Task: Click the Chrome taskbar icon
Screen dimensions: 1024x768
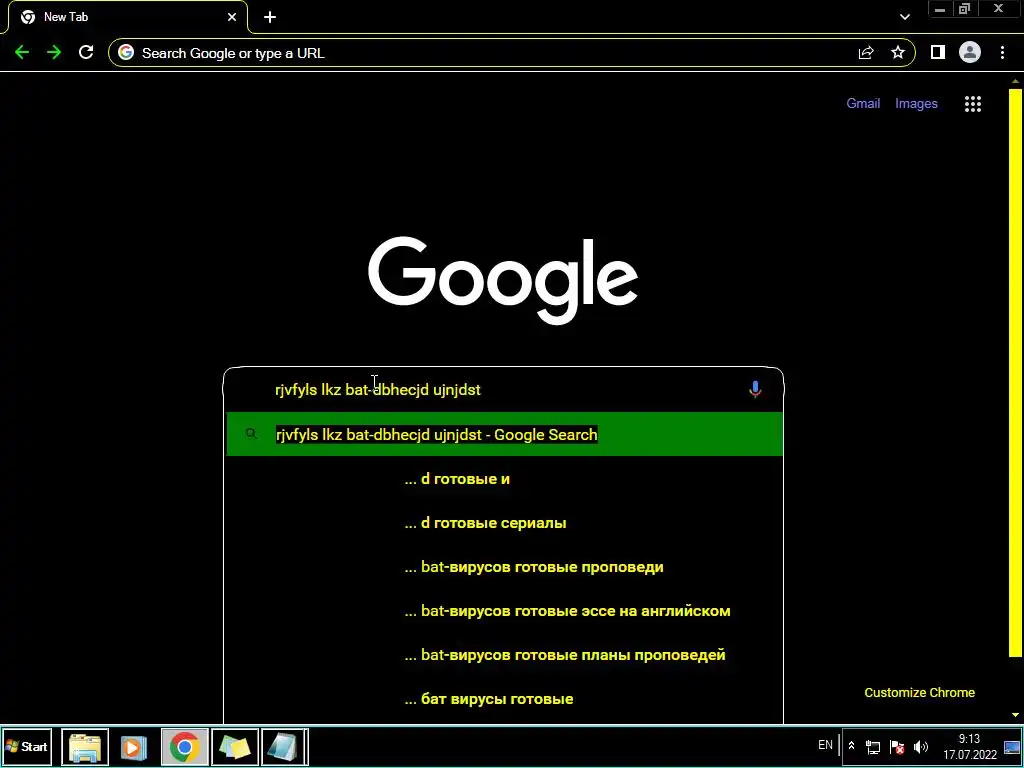Action: 184,746
